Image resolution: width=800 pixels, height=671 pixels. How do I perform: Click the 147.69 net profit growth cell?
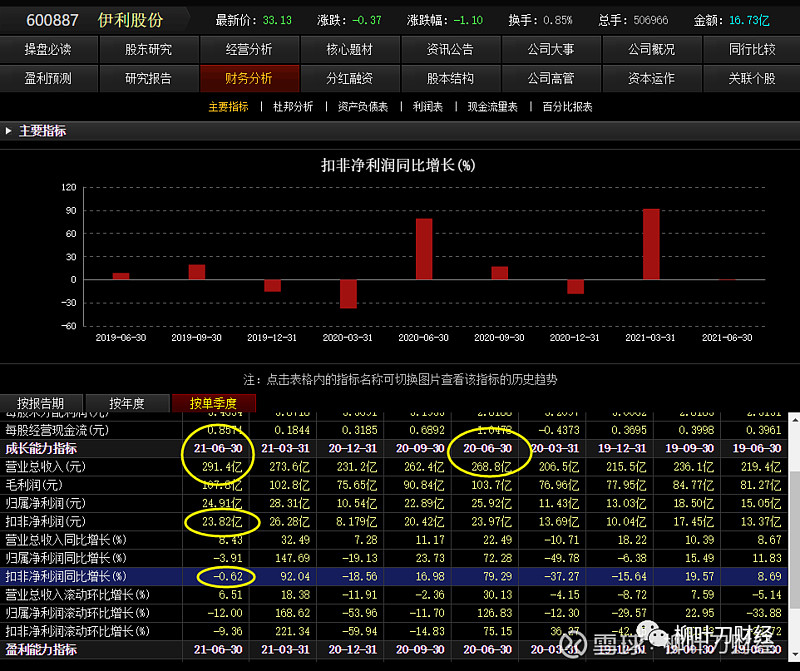(292, 558)
